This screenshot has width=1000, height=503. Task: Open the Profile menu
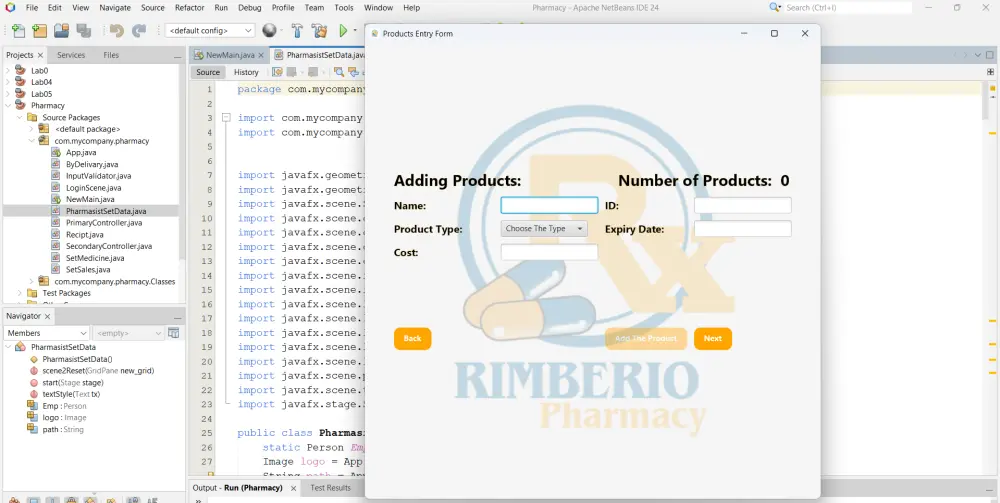click(283, 8)
